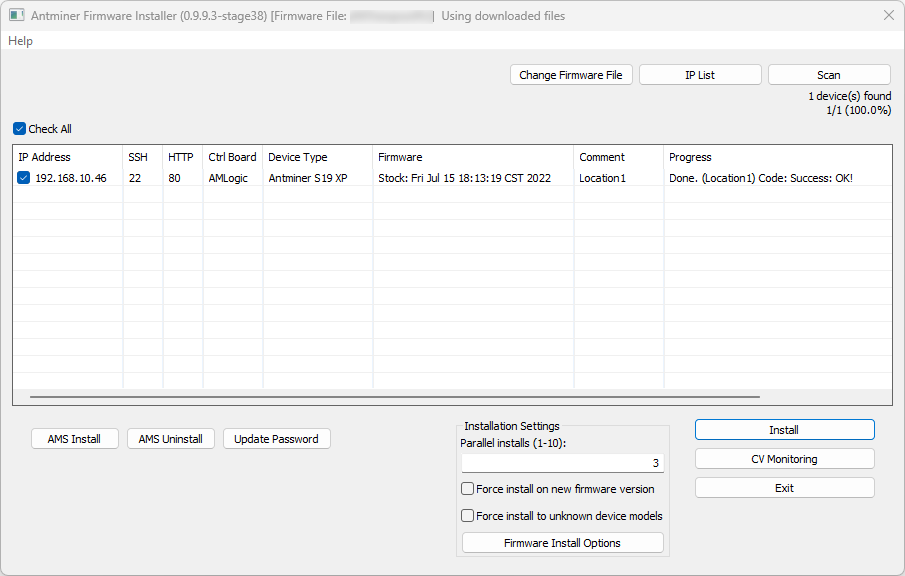This screenshot has width=905, height=576.
Task: Click the Stock firmware date cell
Action: point(465,178)
